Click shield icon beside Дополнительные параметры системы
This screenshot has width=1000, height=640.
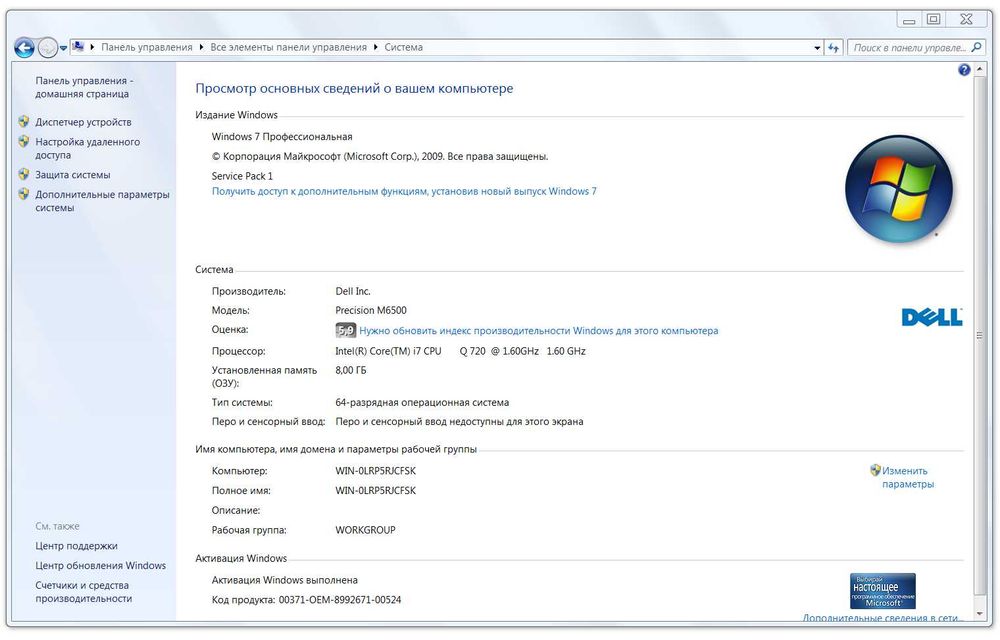(x=24, y=193)
